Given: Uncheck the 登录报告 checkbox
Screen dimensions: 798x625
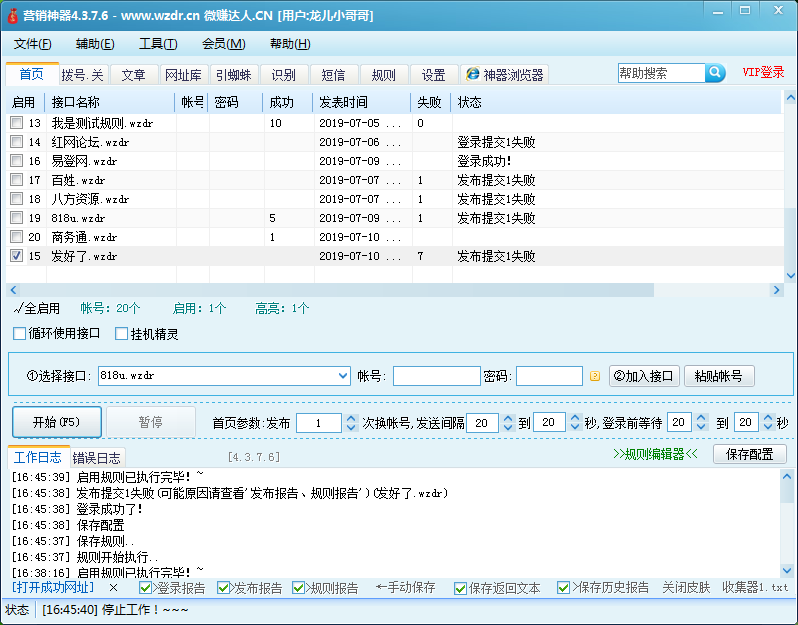Looking at the screenshot, I should [x=146, y=588].
